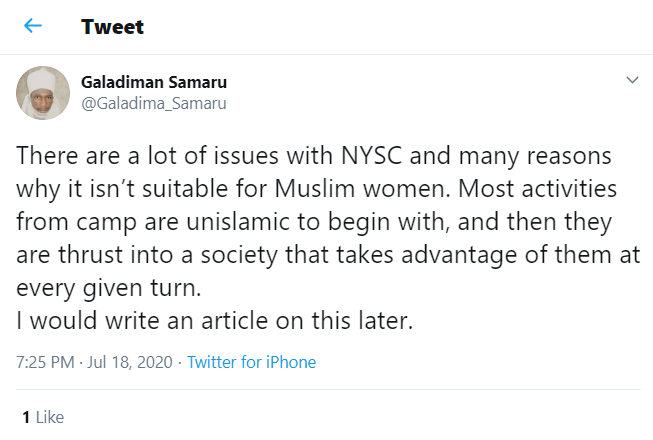Screen dimensions: 653x440
Task: Click the "Tweet" page heading
Action: [112, 27]
